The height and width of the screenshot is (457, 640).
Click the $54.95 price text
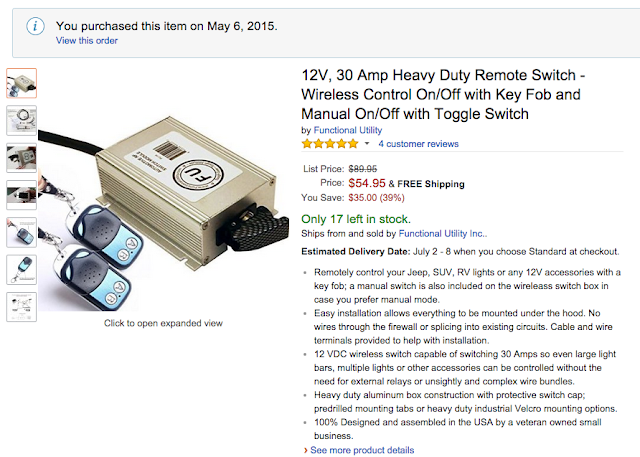366,184
